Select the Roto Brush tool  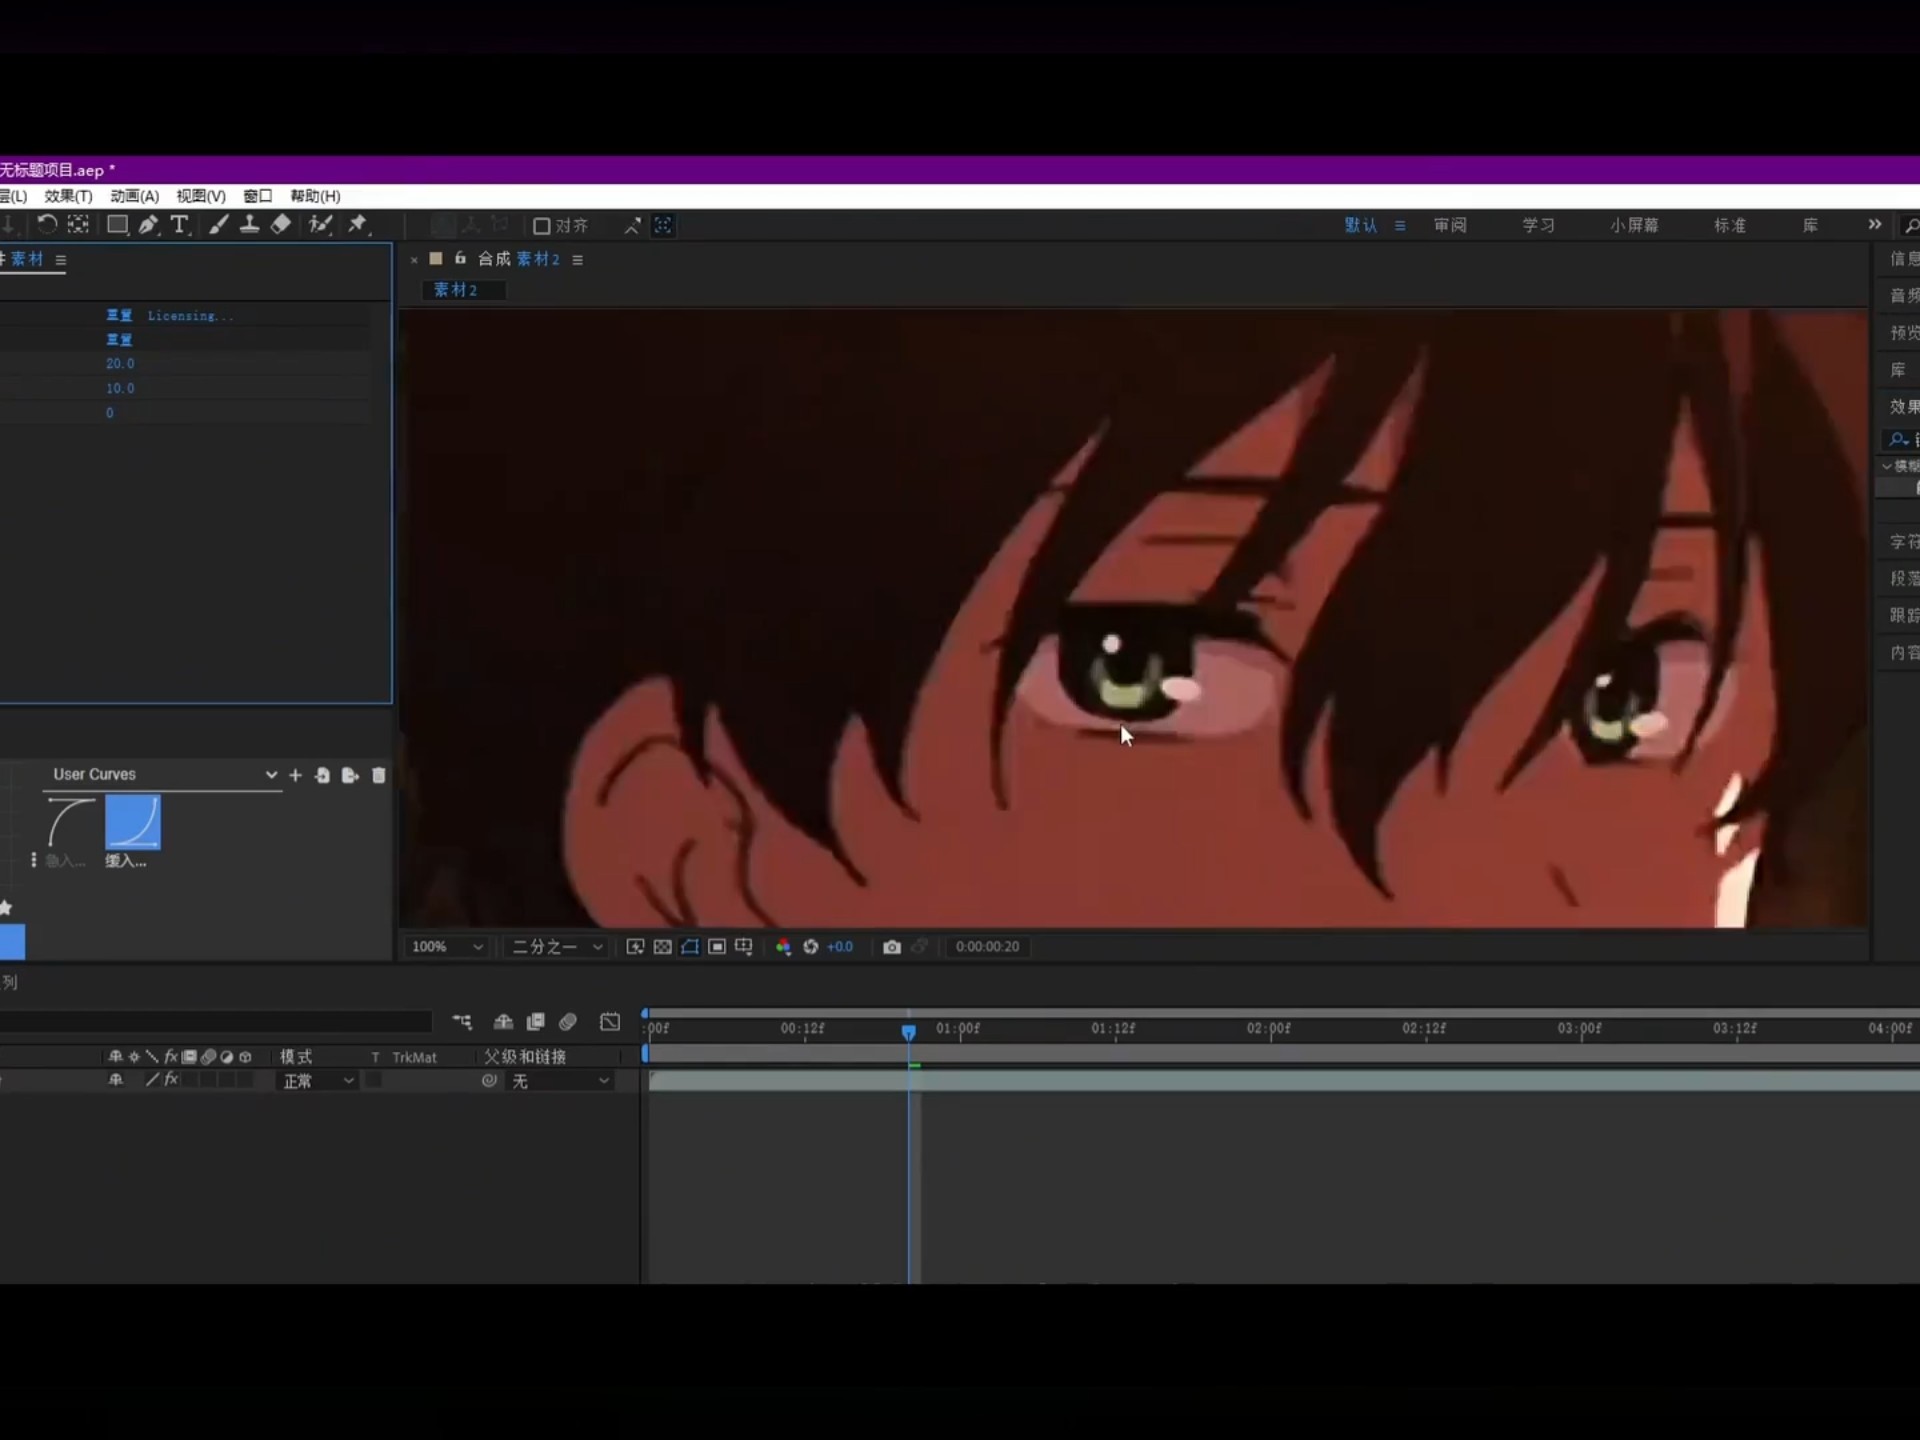pos(320,225)
